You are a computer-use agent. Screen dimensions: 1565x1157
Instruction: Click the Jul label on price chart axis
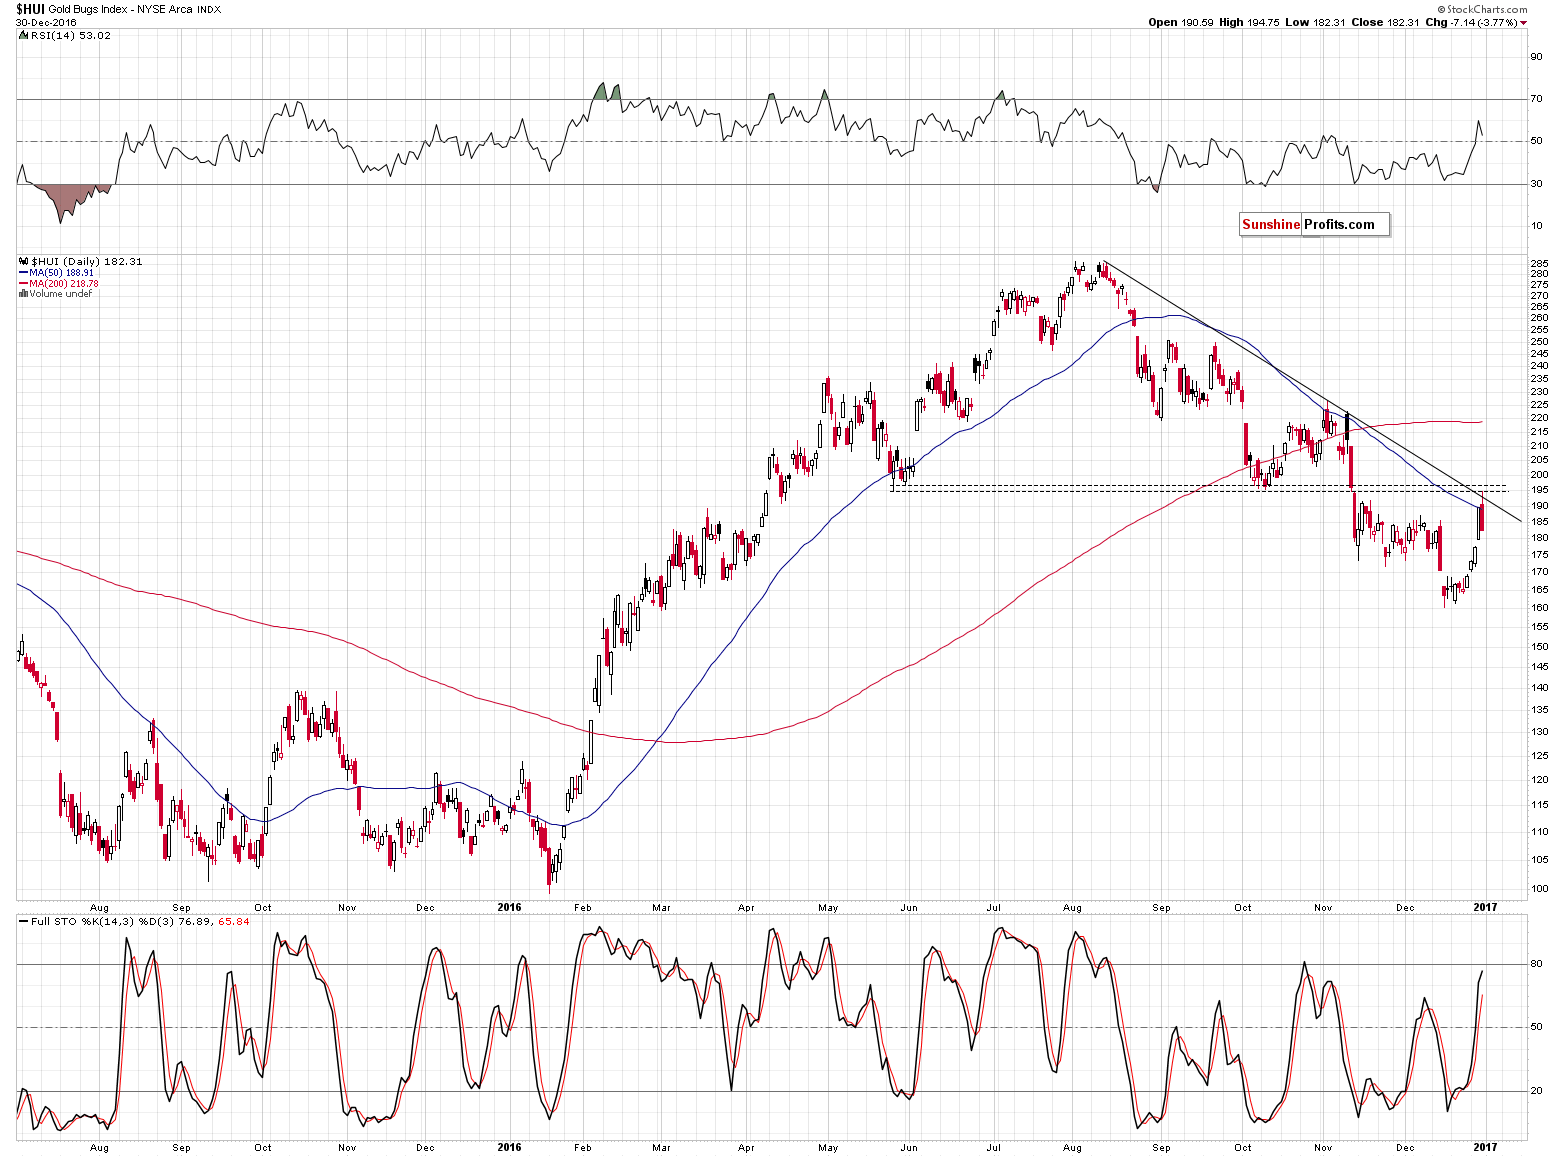pyautogui.click(x=994, y=907)
